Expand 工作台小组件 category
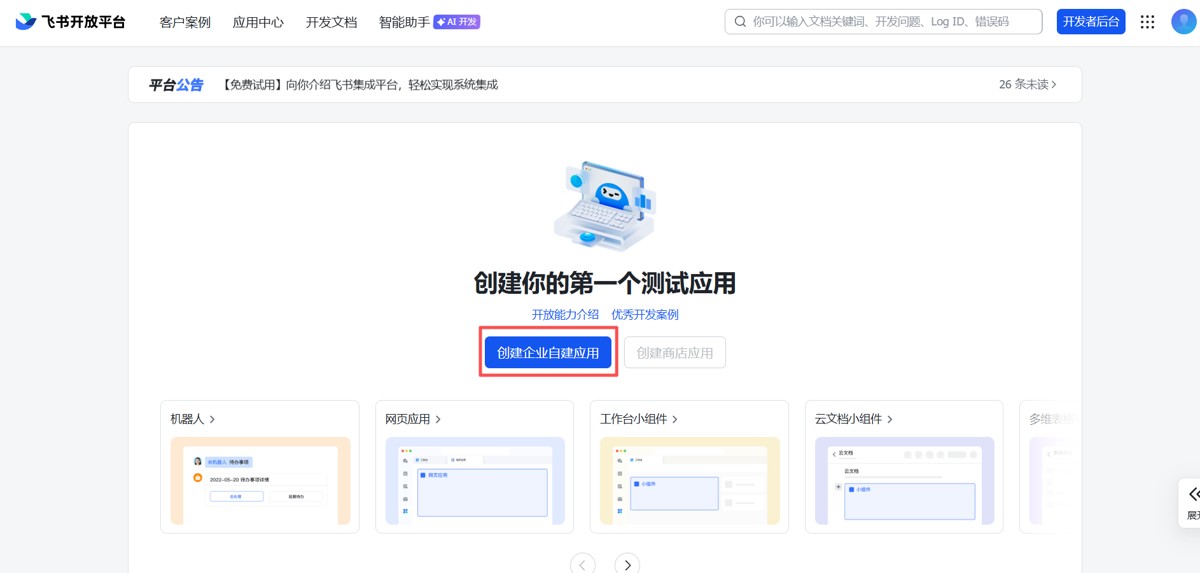 [x=639, y=419]
